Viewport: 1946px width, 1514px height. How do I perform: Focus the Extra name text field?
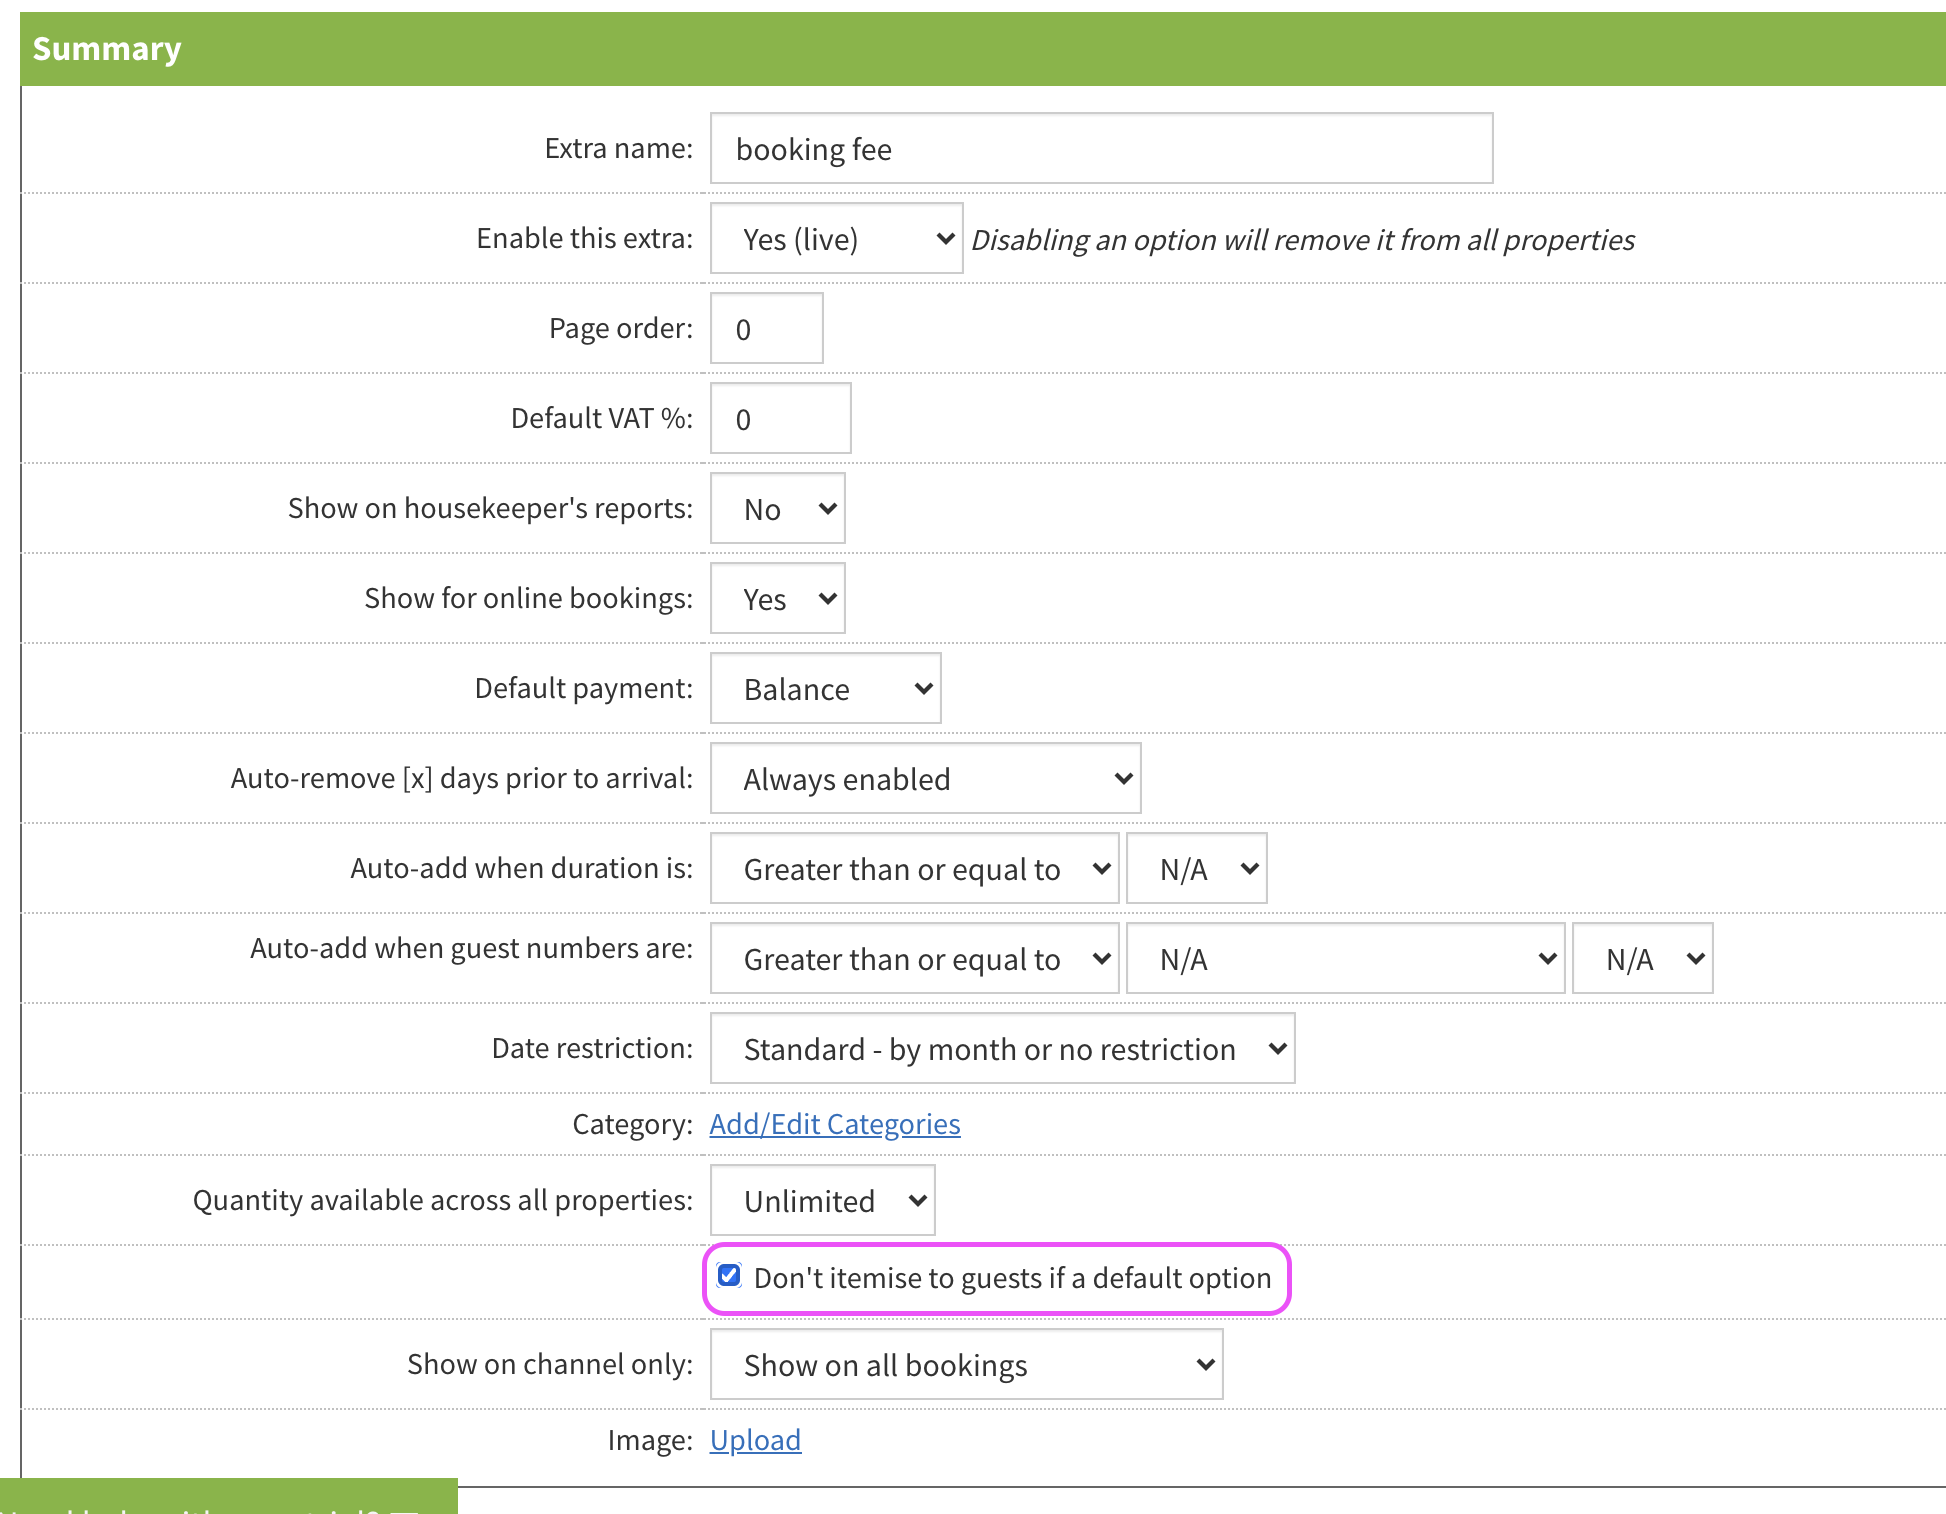[x=1101, y=149]
